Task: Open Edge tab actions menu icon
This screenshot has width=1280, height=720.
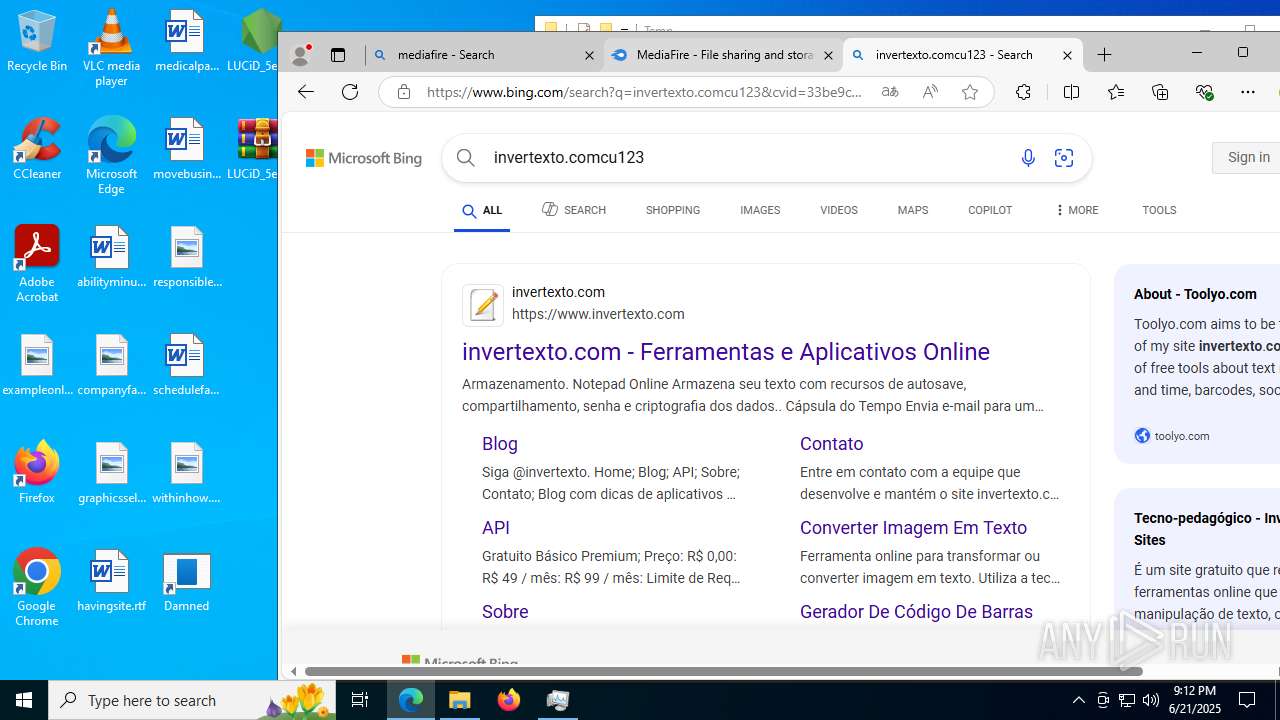Action: [338, 55]
